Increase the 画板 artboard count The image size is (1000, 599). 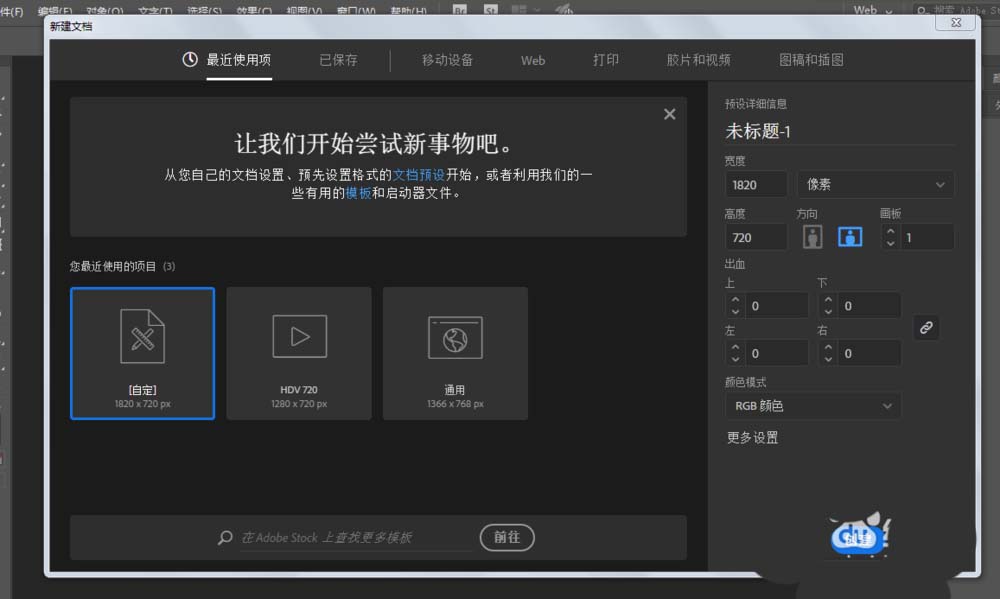(890, 232)
